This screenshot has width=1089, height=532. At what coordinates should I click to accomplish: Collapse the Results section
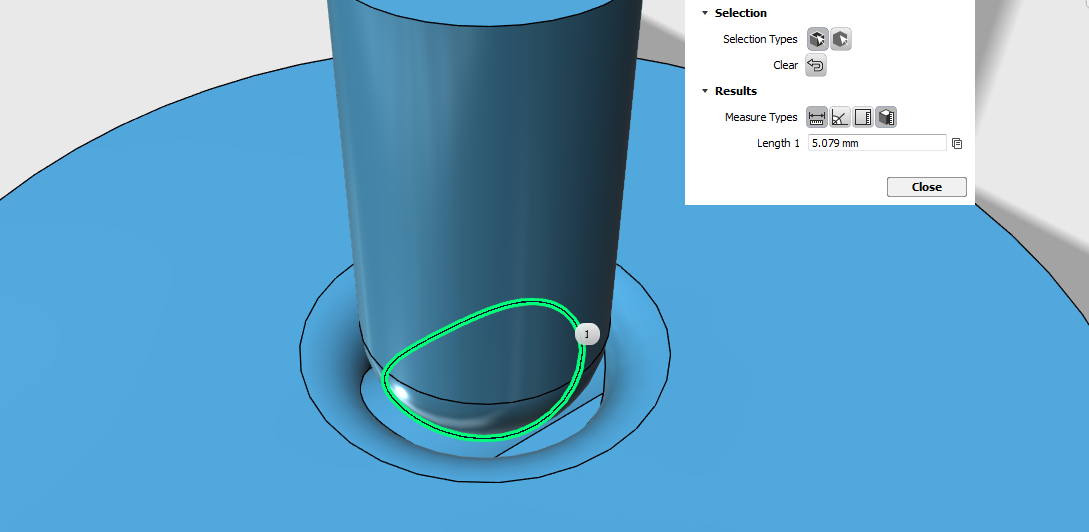[x=705, y=91]
